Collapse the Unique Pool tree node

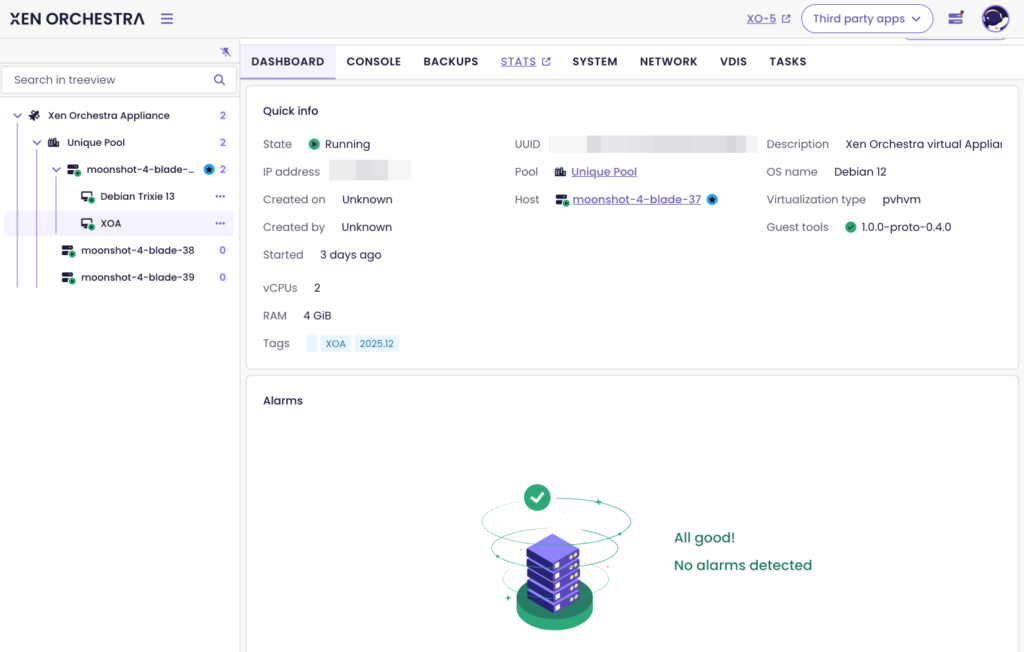37,143
